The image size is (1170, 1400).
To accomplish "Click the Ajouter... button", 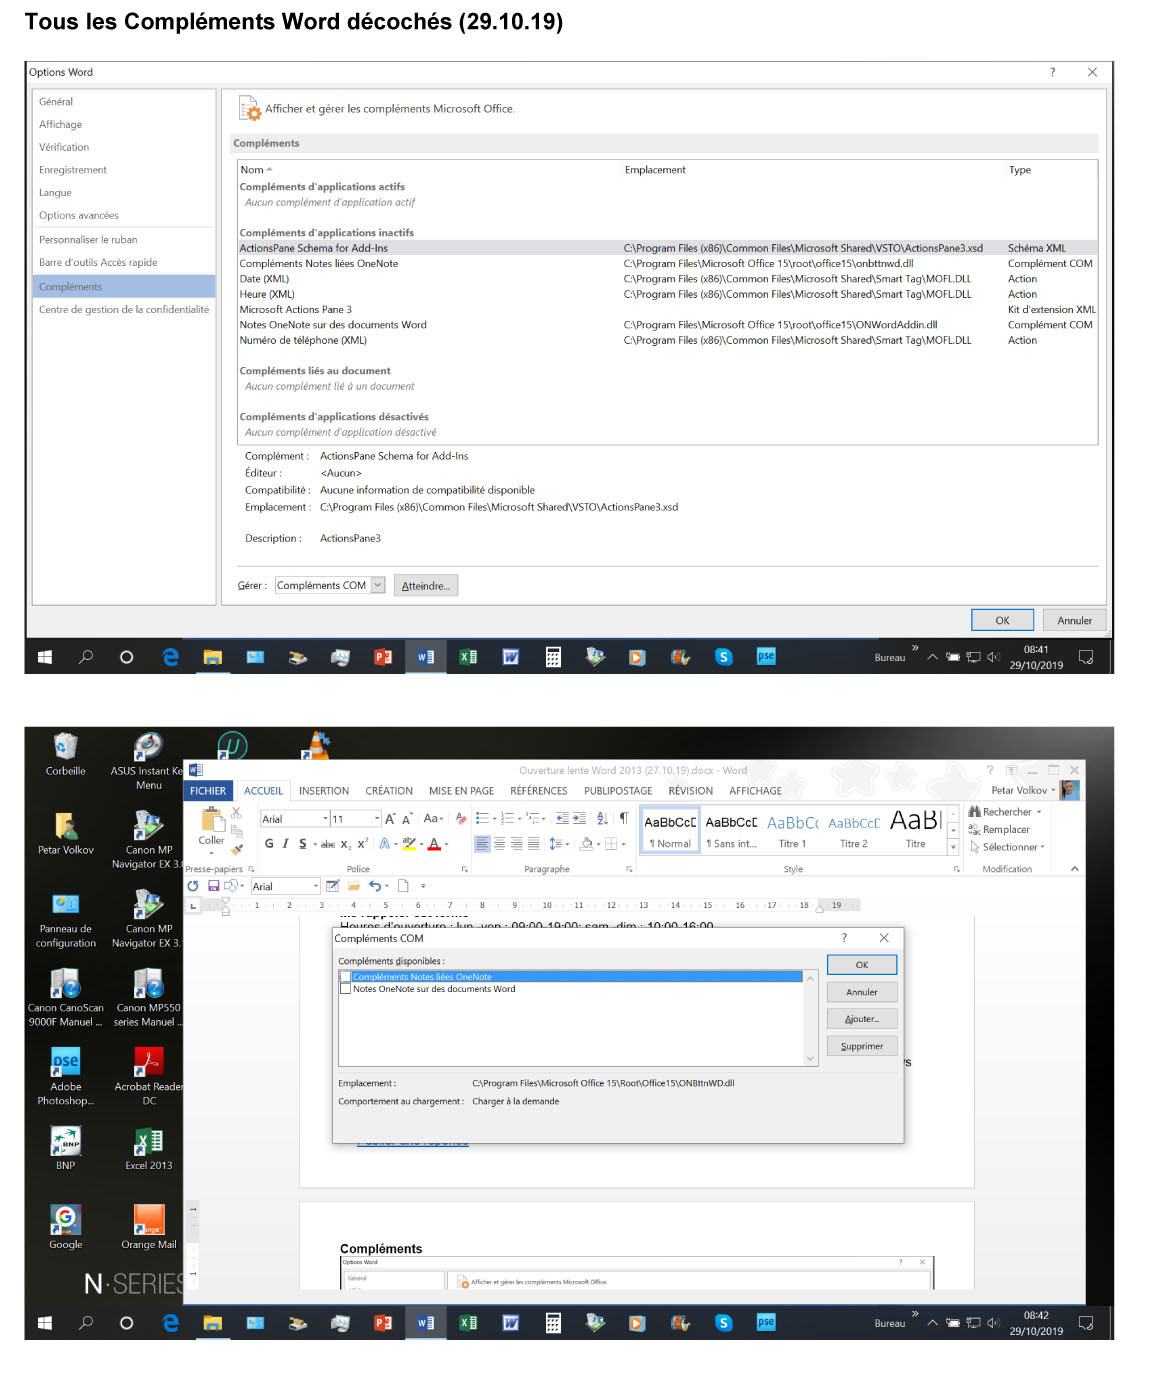I will click(x=862, y=1019).
